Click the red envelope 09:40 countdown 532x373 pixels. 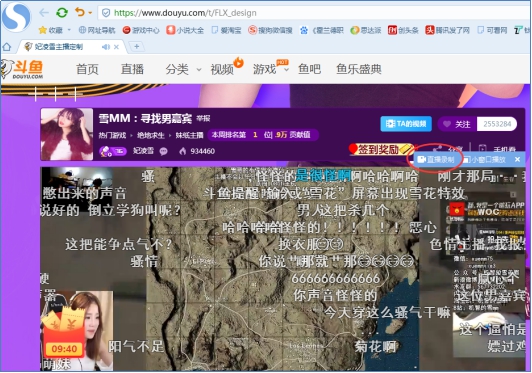click(x=63, y=332)
